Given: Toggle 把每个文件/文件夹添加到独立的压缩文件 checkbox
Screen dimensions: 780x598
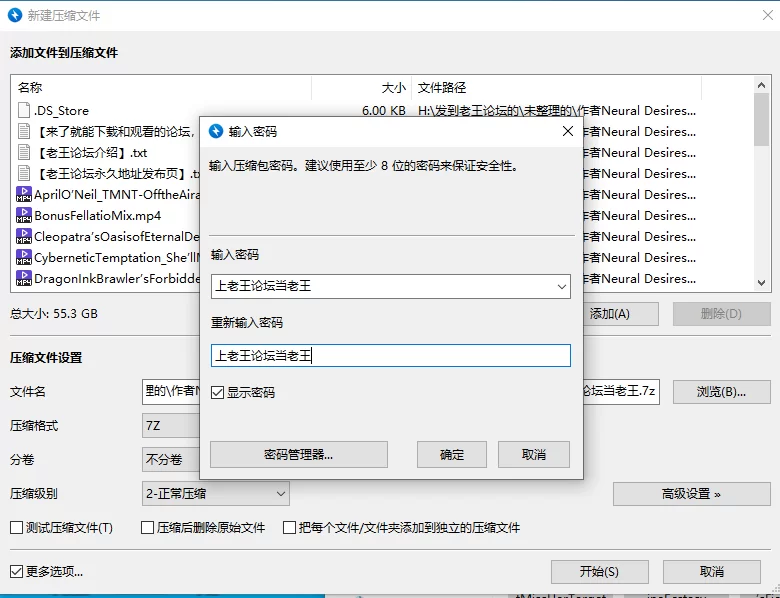Looking at the screenshot, I should point(289,527).
